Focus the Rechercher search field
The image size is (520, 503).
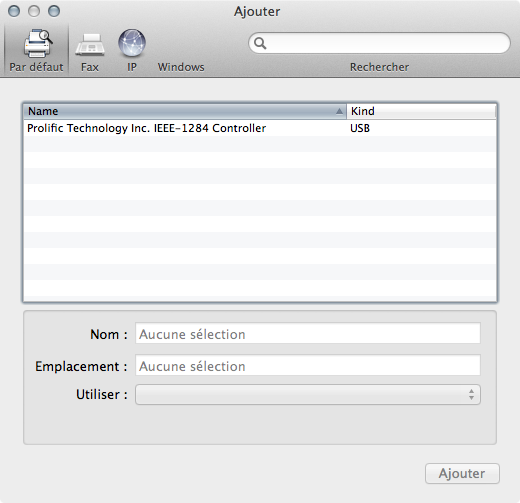(379, 43)
